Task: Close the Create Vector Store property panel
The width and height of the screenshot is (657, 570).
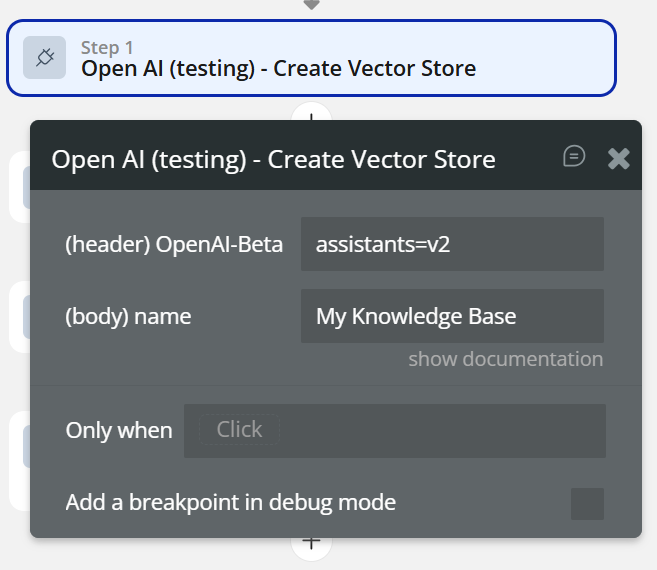Action: point(619,158)
